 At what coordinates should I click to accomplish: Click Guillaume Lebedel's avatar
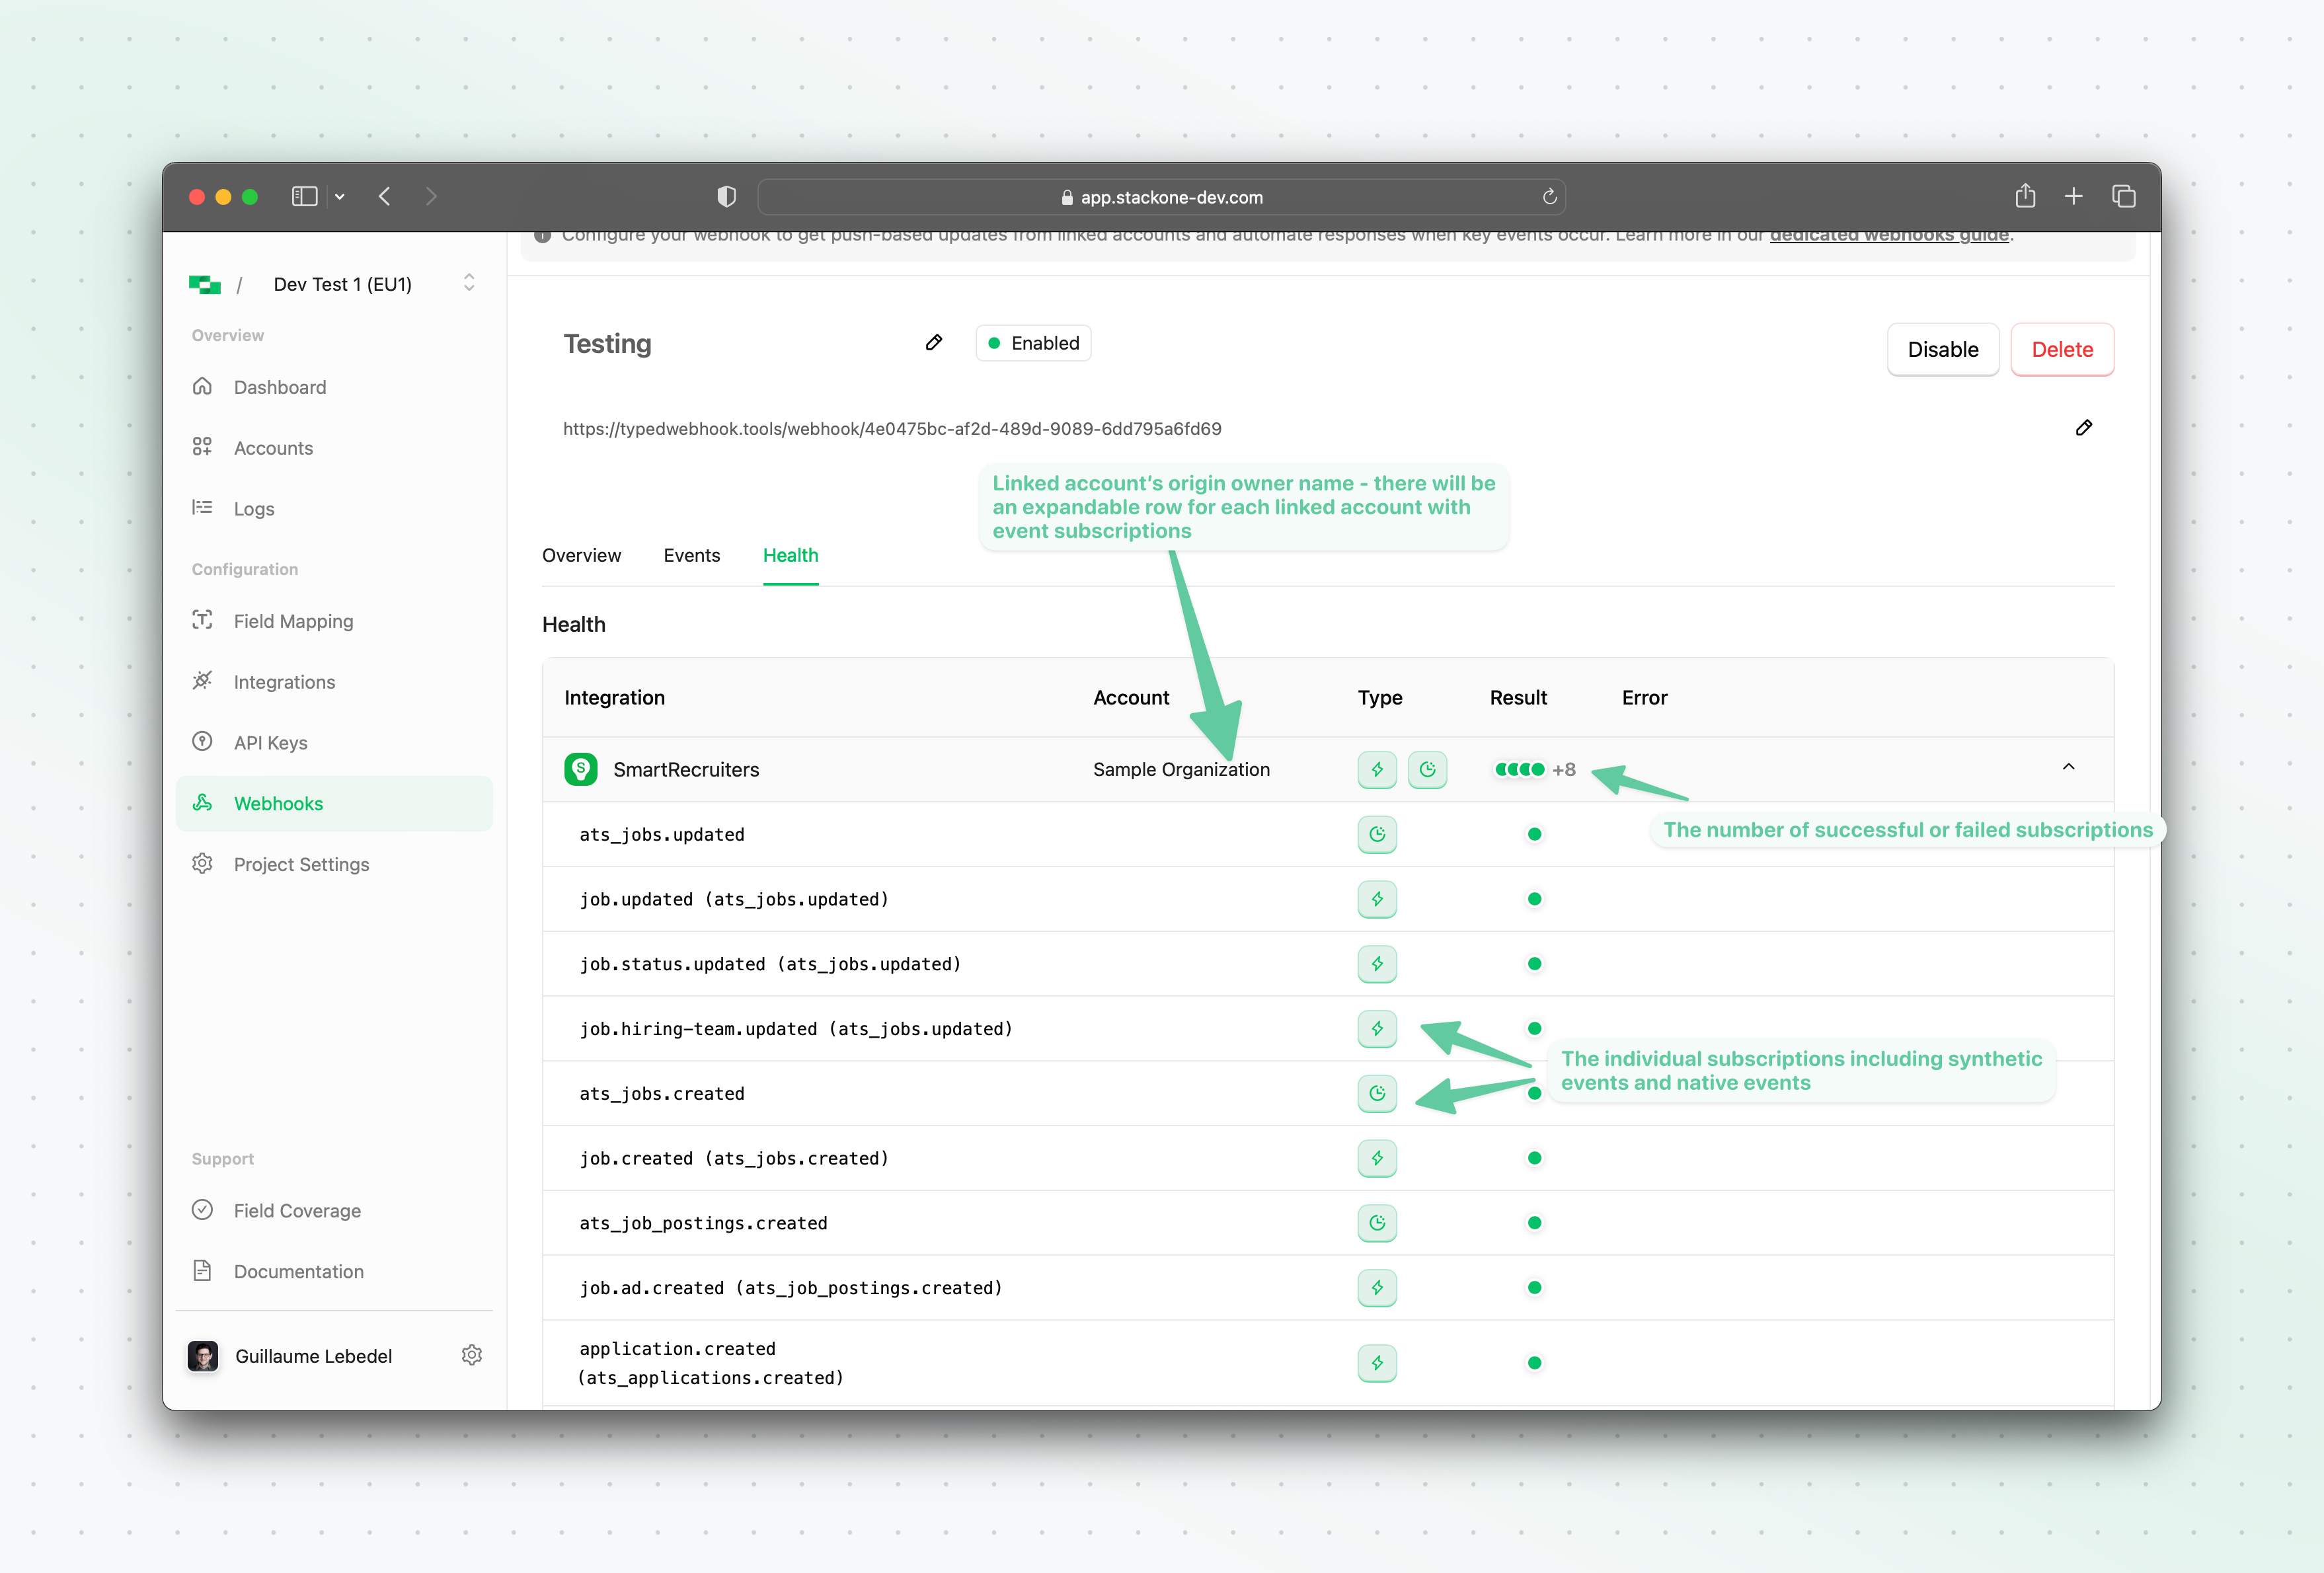[203, 1356]
